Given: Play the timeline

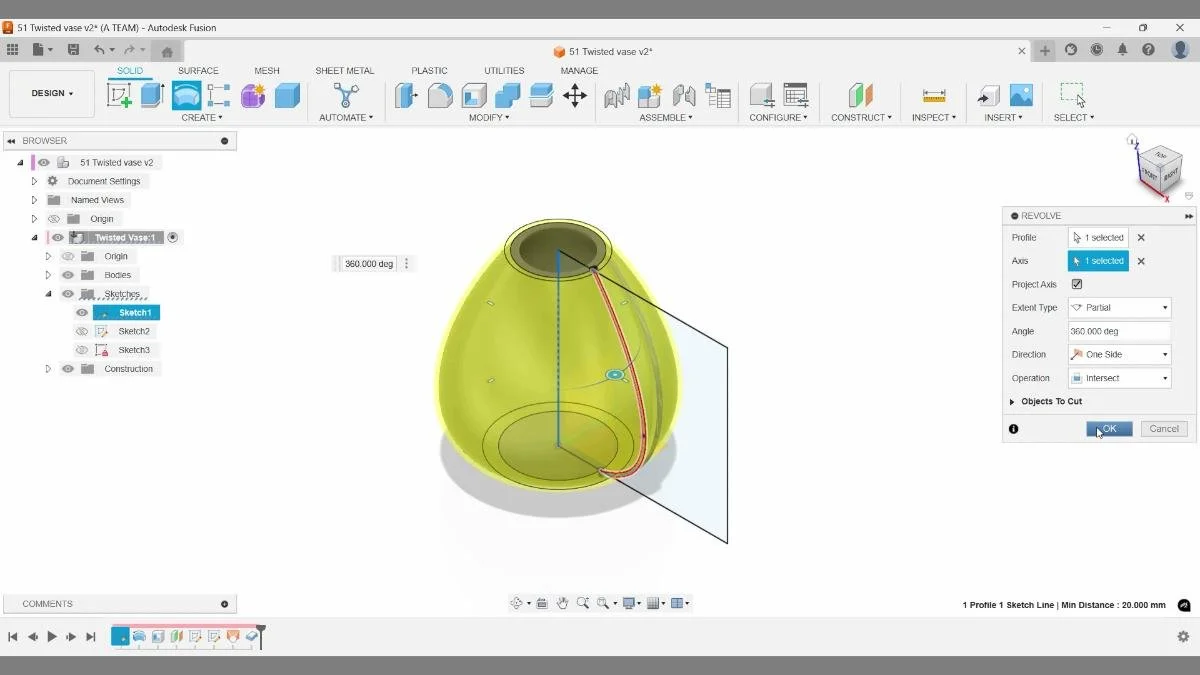Looking at the screenshot, I should [x=52, y=636].
